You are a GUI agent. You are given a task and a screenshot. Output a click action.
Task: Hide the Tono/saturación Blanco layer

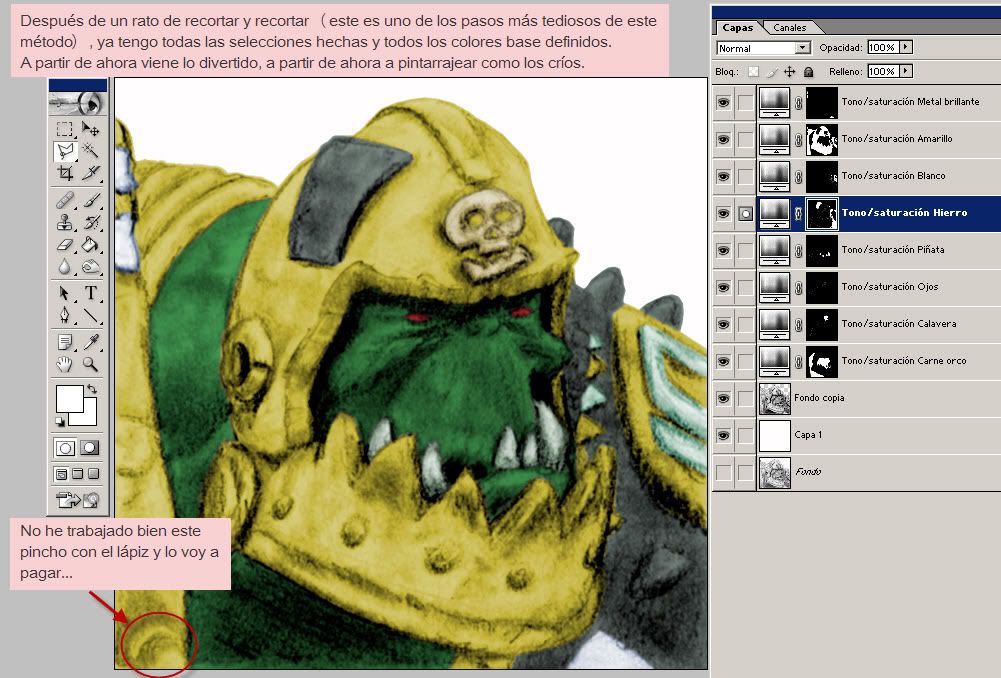coord(723,176)
